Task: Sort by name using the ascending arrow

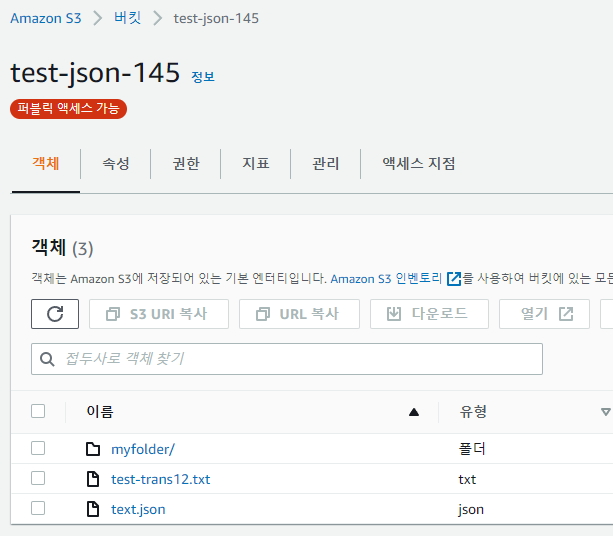Action: [x=414, y=412]
